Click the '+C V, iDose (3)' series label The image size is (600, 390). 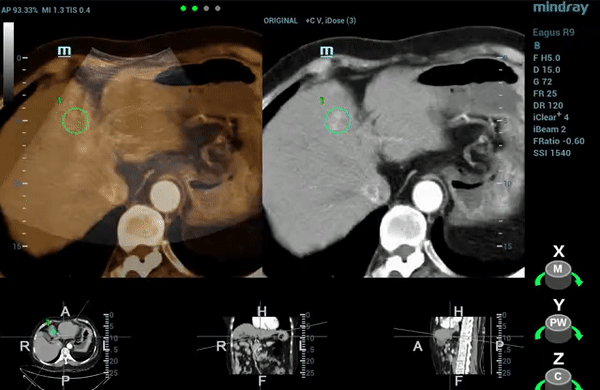pos(331,21)
